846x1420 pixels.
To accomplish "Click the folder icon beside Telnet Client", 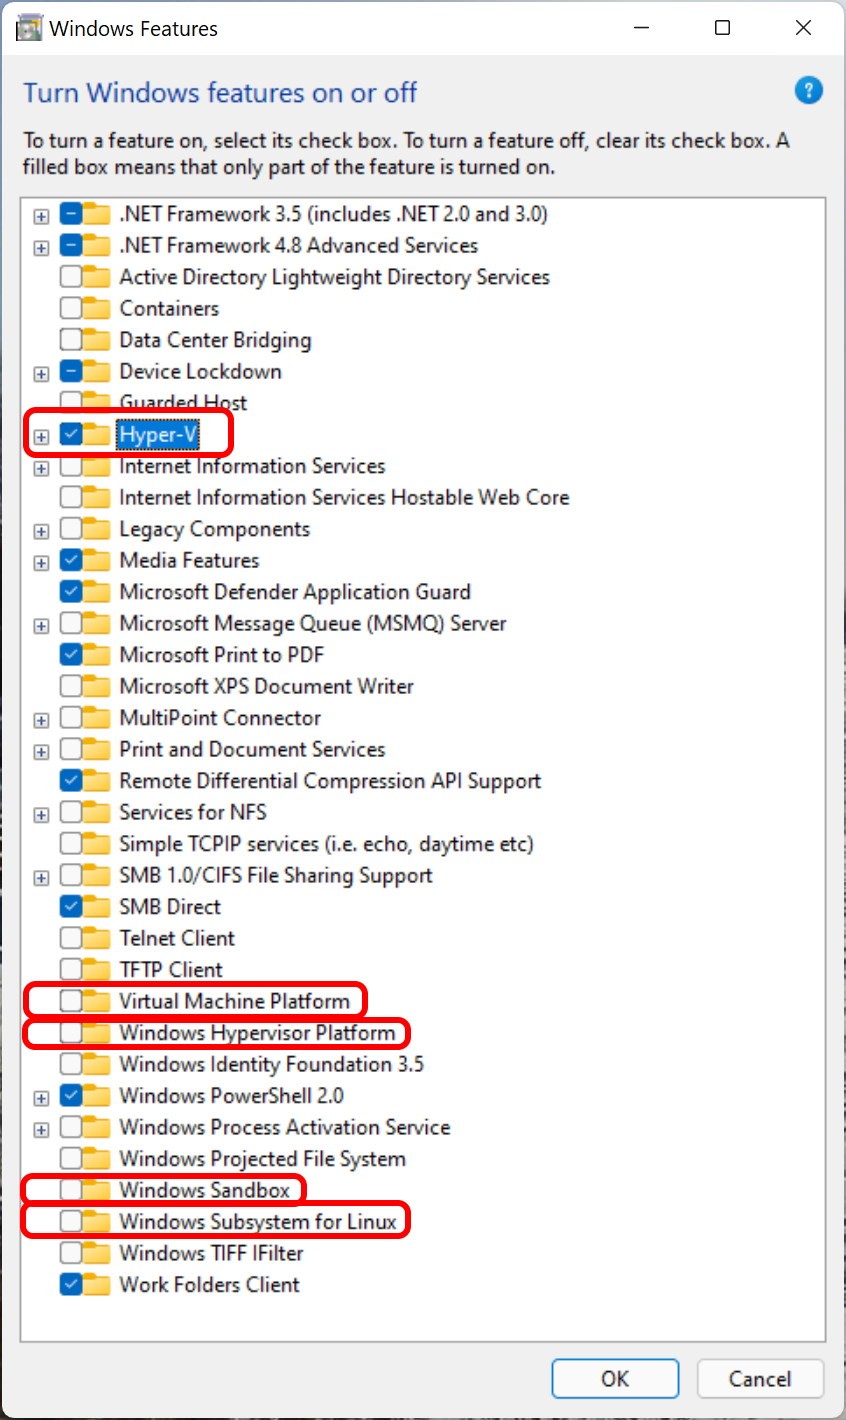I will coord(97,938).
